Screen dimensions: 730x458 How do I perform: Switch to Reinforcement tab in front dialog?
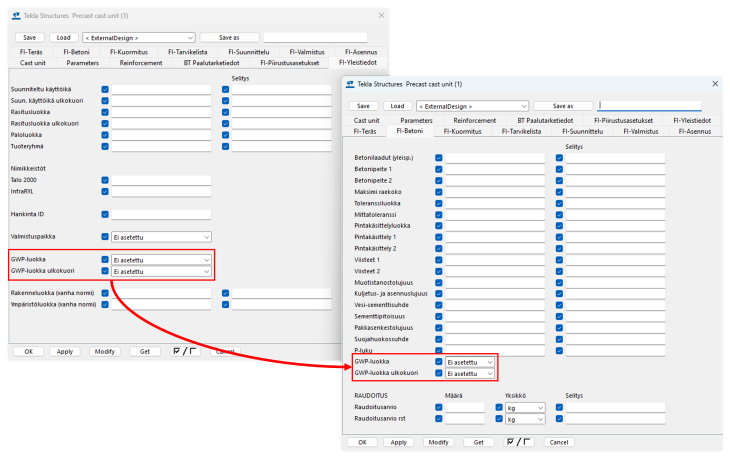[474, 120]
